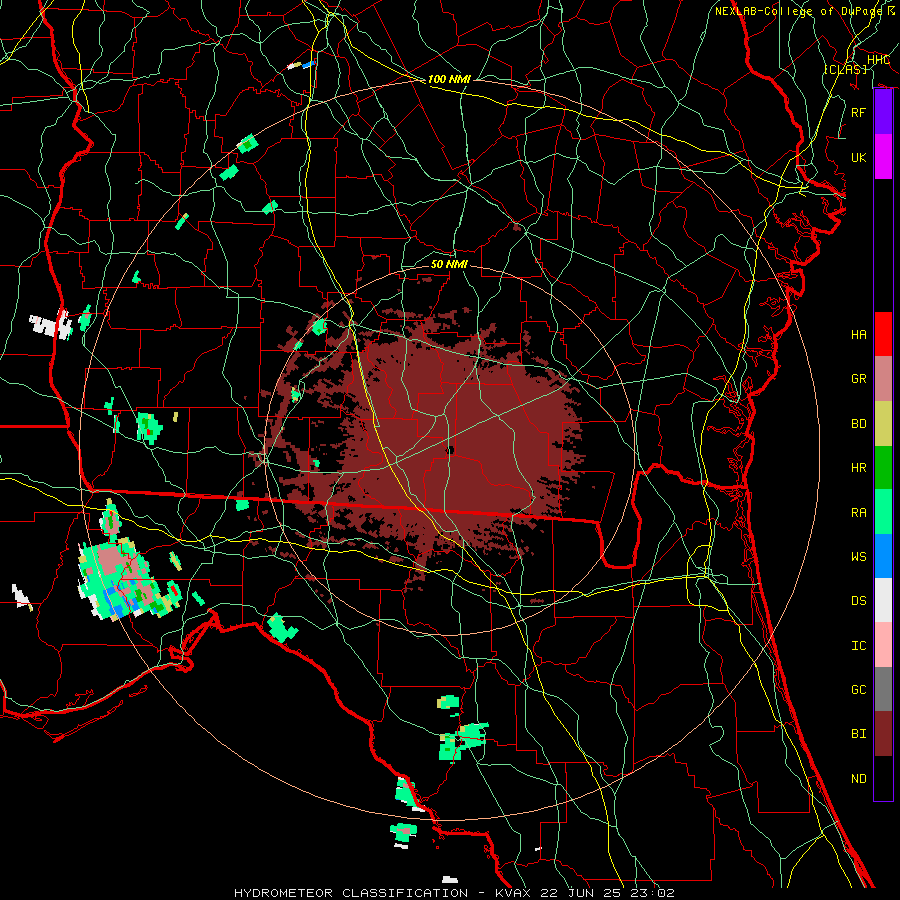Screen dimensions: 900x900
Task: Click the radar site dot inside biological echo
Action: 451,450
